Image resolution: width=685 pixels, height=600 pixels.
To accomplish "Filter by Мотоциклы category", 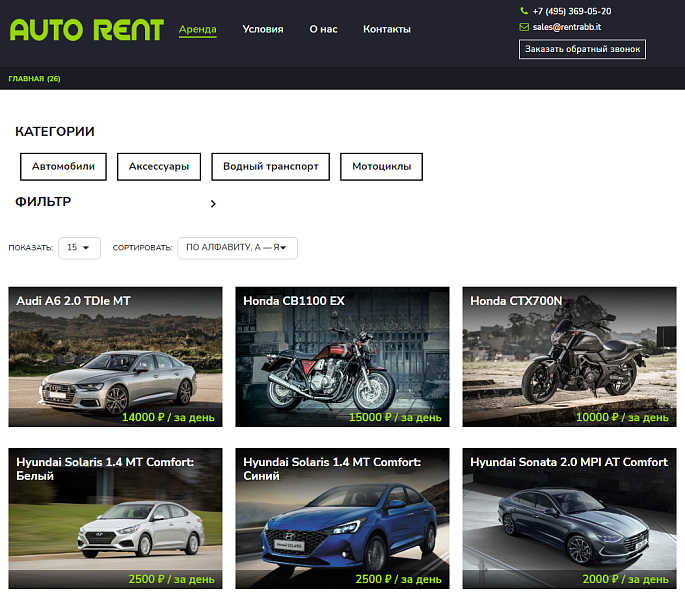I will click(381, 167).
